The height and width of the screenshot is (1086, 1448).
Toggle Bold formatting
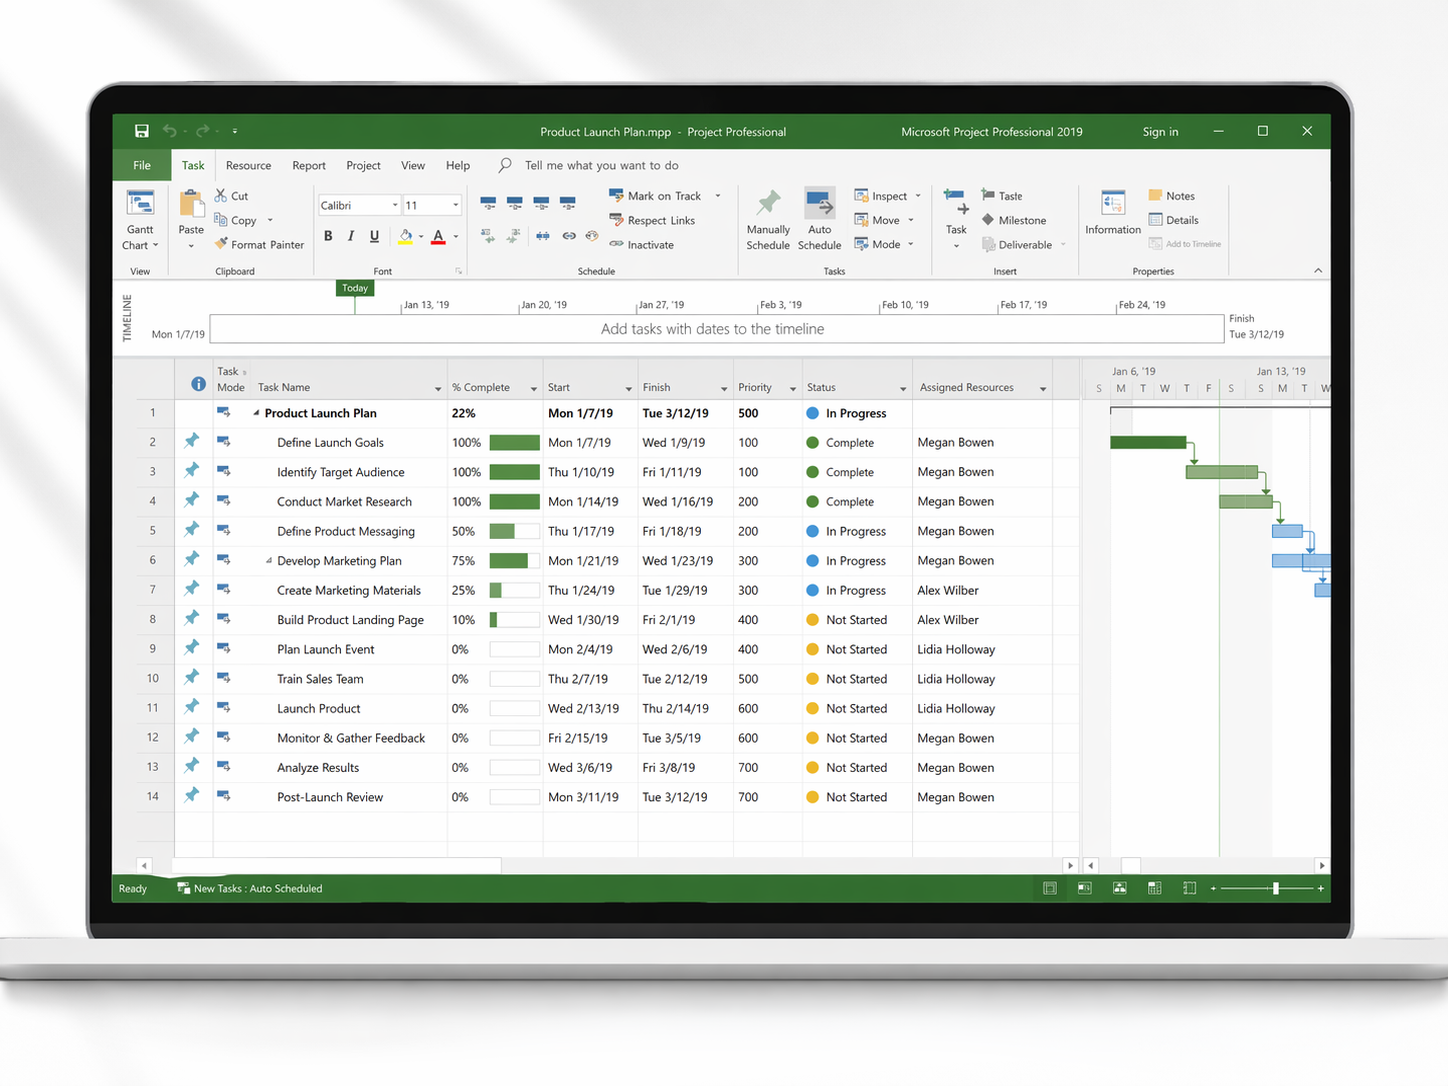[x=328, y=236]
